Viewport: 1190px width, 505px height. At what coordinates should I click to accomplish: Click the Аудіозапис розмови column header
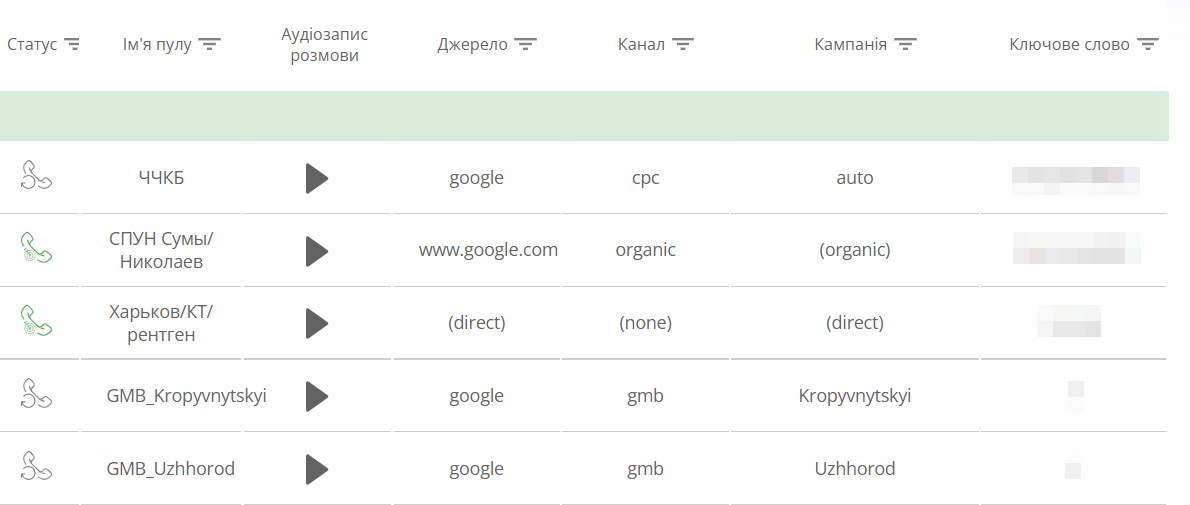[324, 45]
